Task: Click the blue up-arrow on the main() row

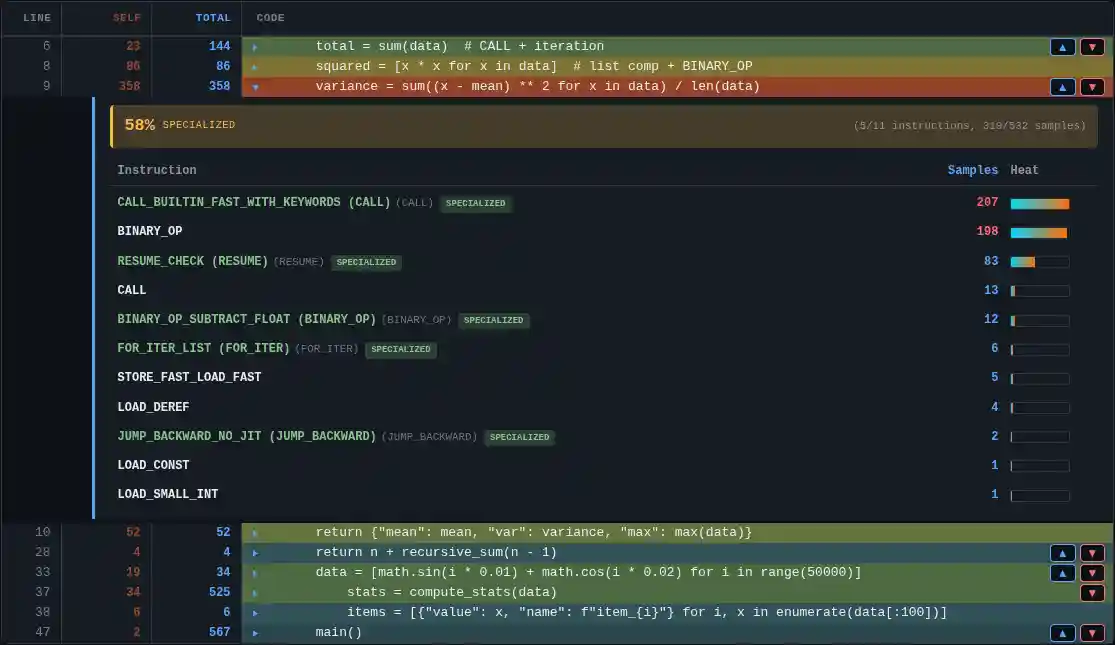Action: click(x=1063, y=632)
